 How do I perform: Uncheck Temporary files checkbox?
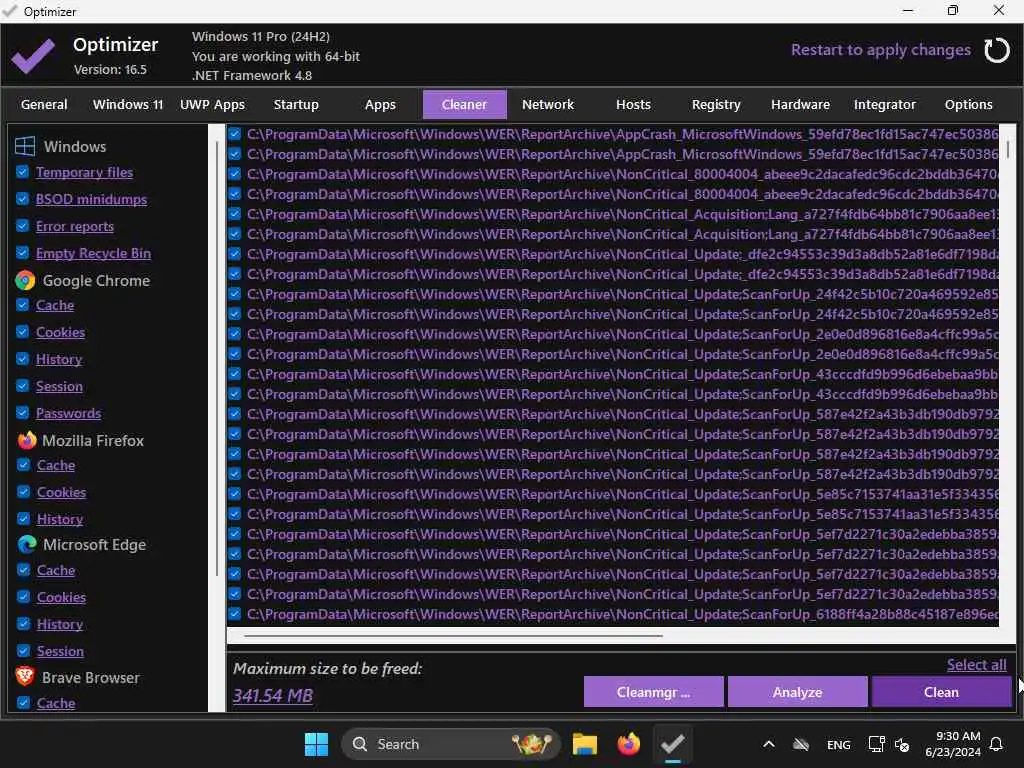click(x=22, y=172)
